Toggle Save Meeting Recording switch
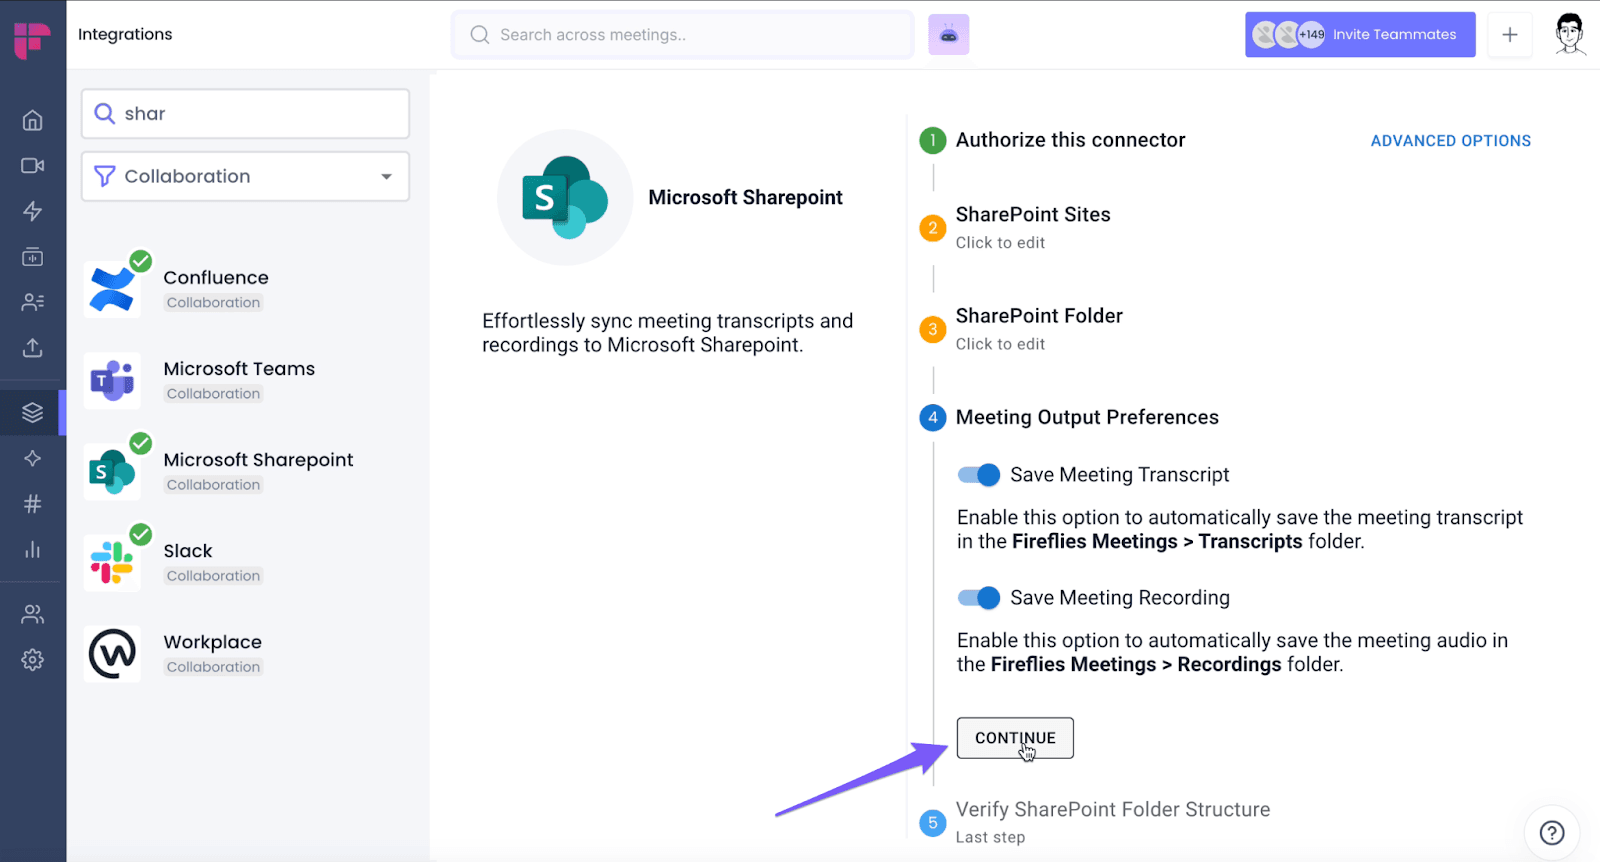 979,598
